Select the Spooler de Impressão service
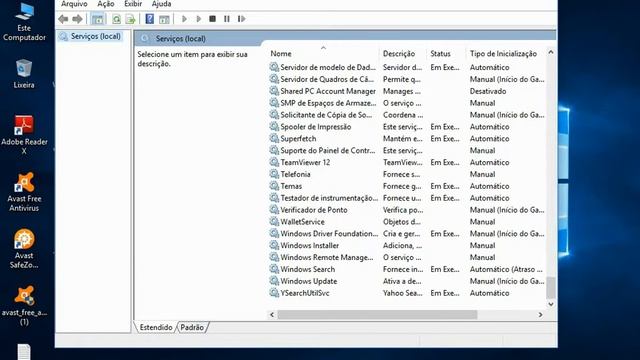Screen dimensions: 640x360 coord(316,127)
